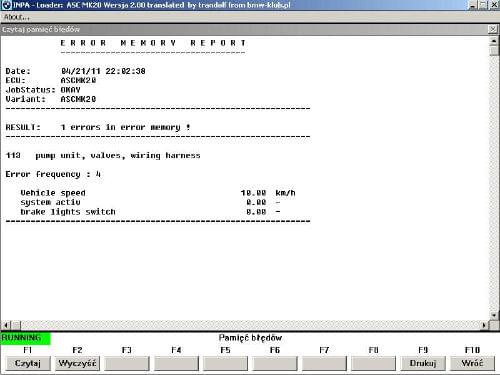The height and width of the screenshot is (375, 500).
Task: Maximize the INPA window
Action: (x=483, y=5)
